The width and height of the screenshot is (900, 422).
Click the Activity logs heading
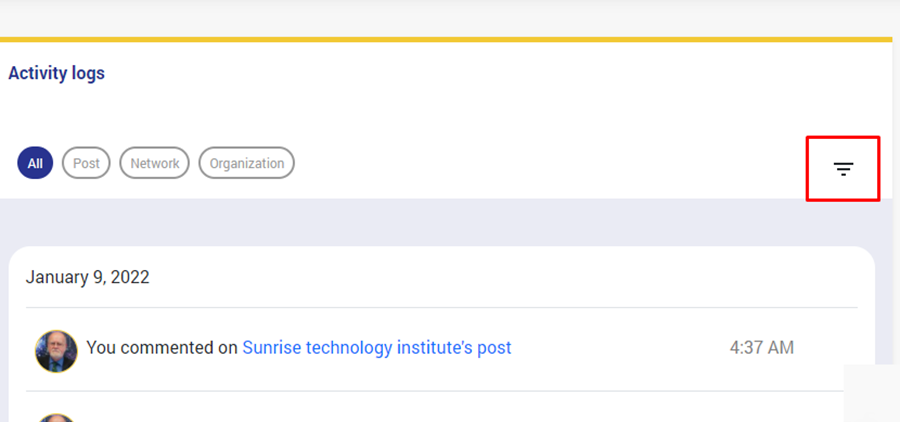56,73
